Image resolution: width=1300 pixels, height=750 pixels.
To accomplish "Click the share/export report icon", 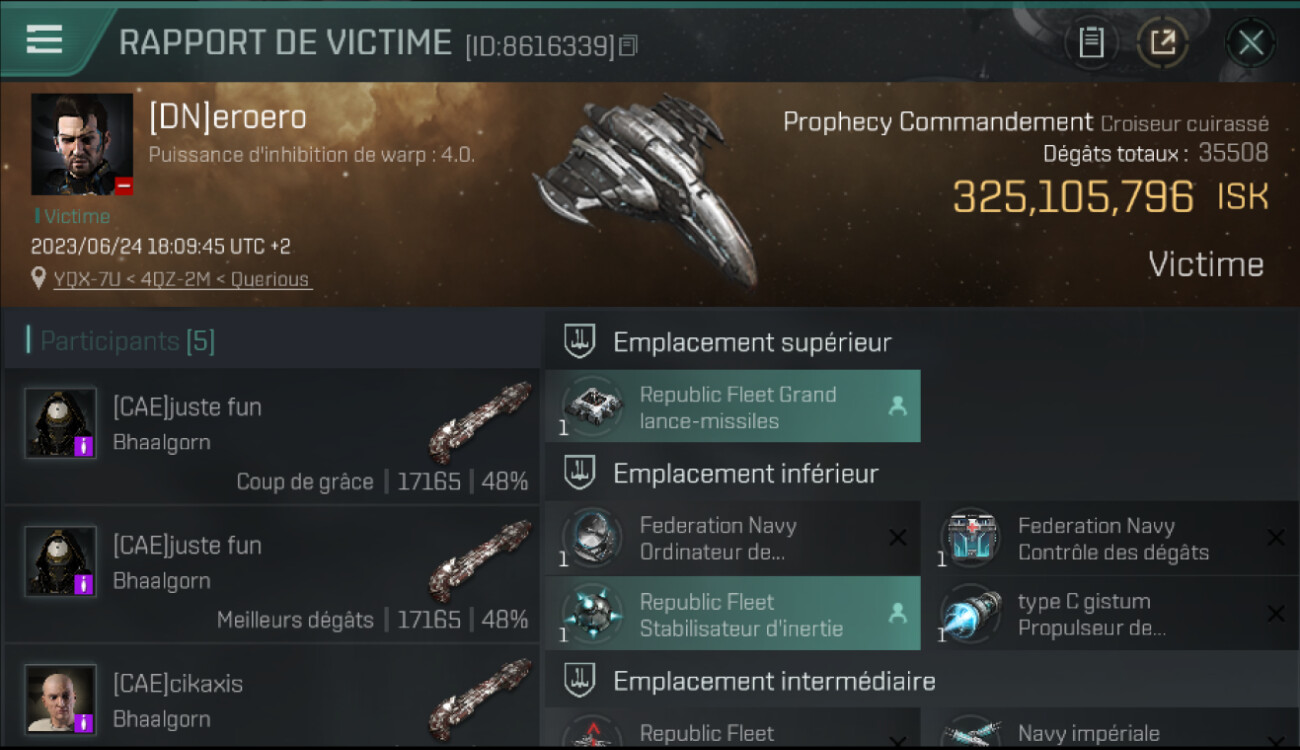I will click(x=1162, y=43).
